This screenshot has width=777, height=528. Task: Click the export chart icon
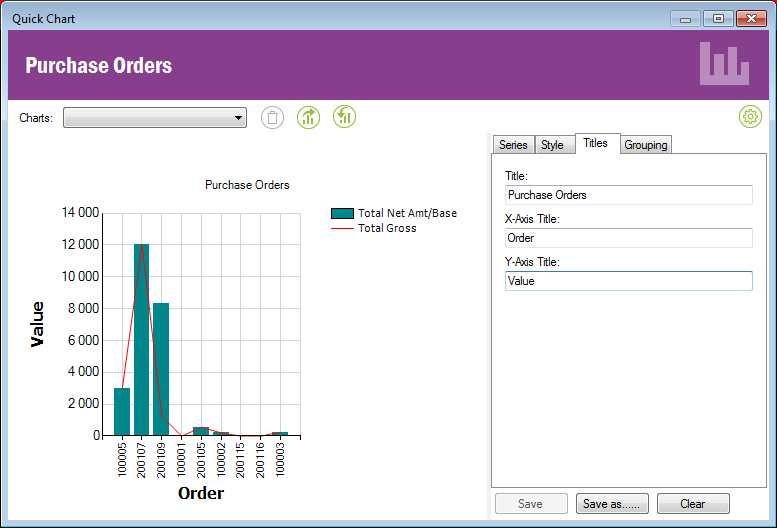309,118
